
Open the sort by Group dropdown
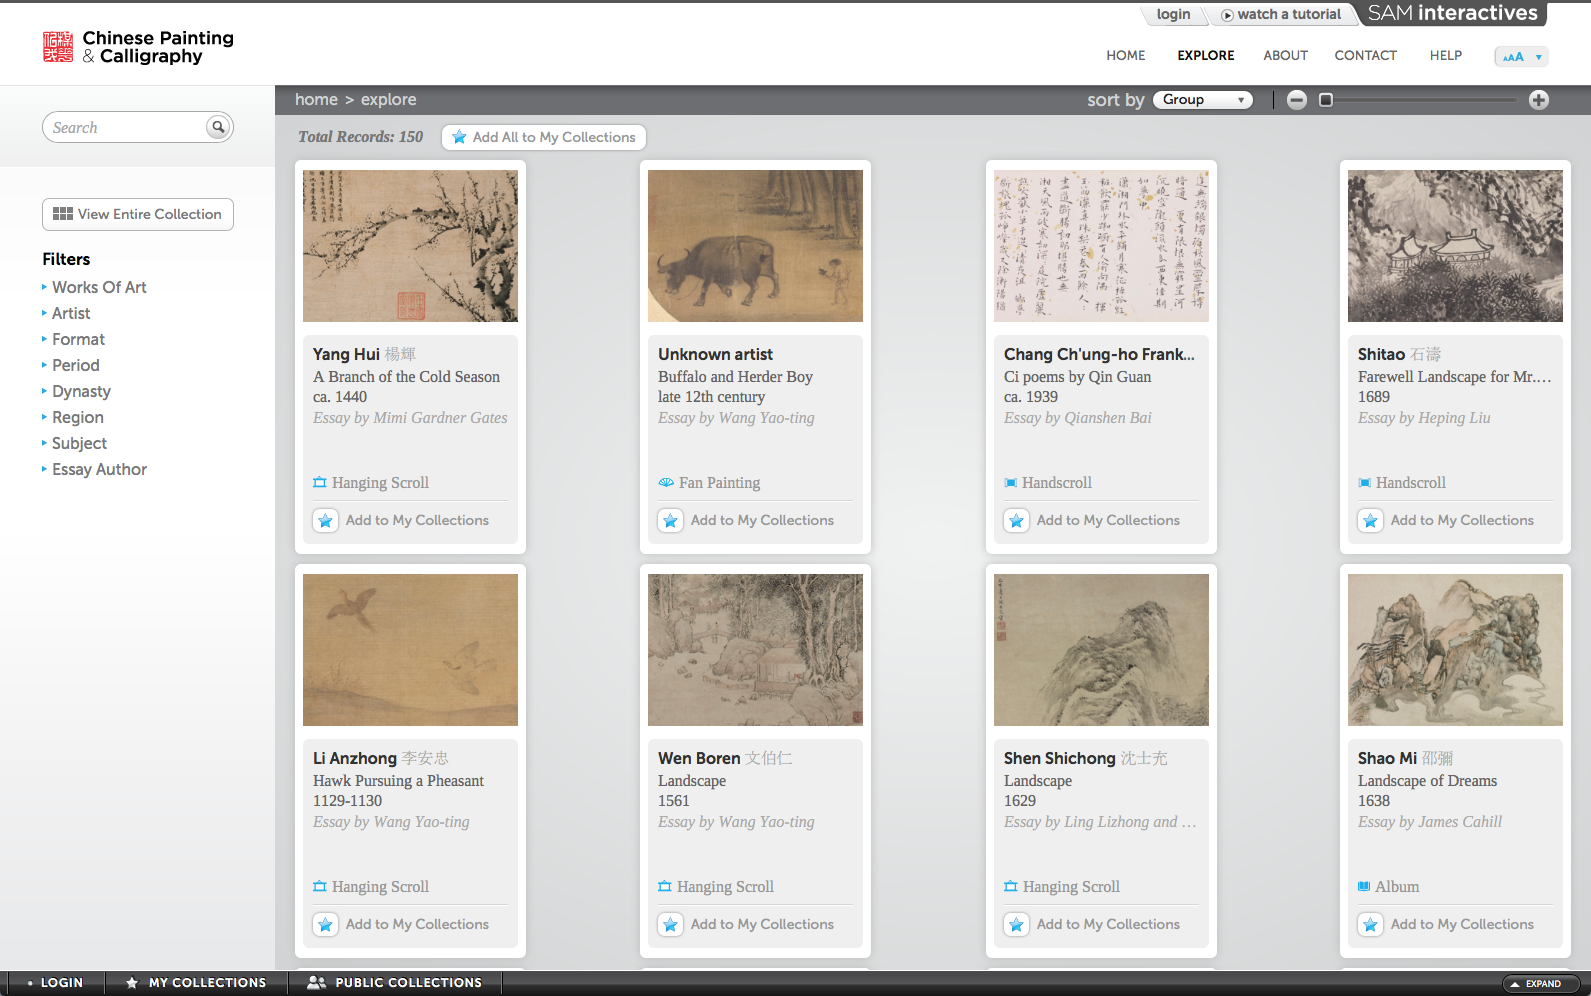click(x=1203, y=100)
